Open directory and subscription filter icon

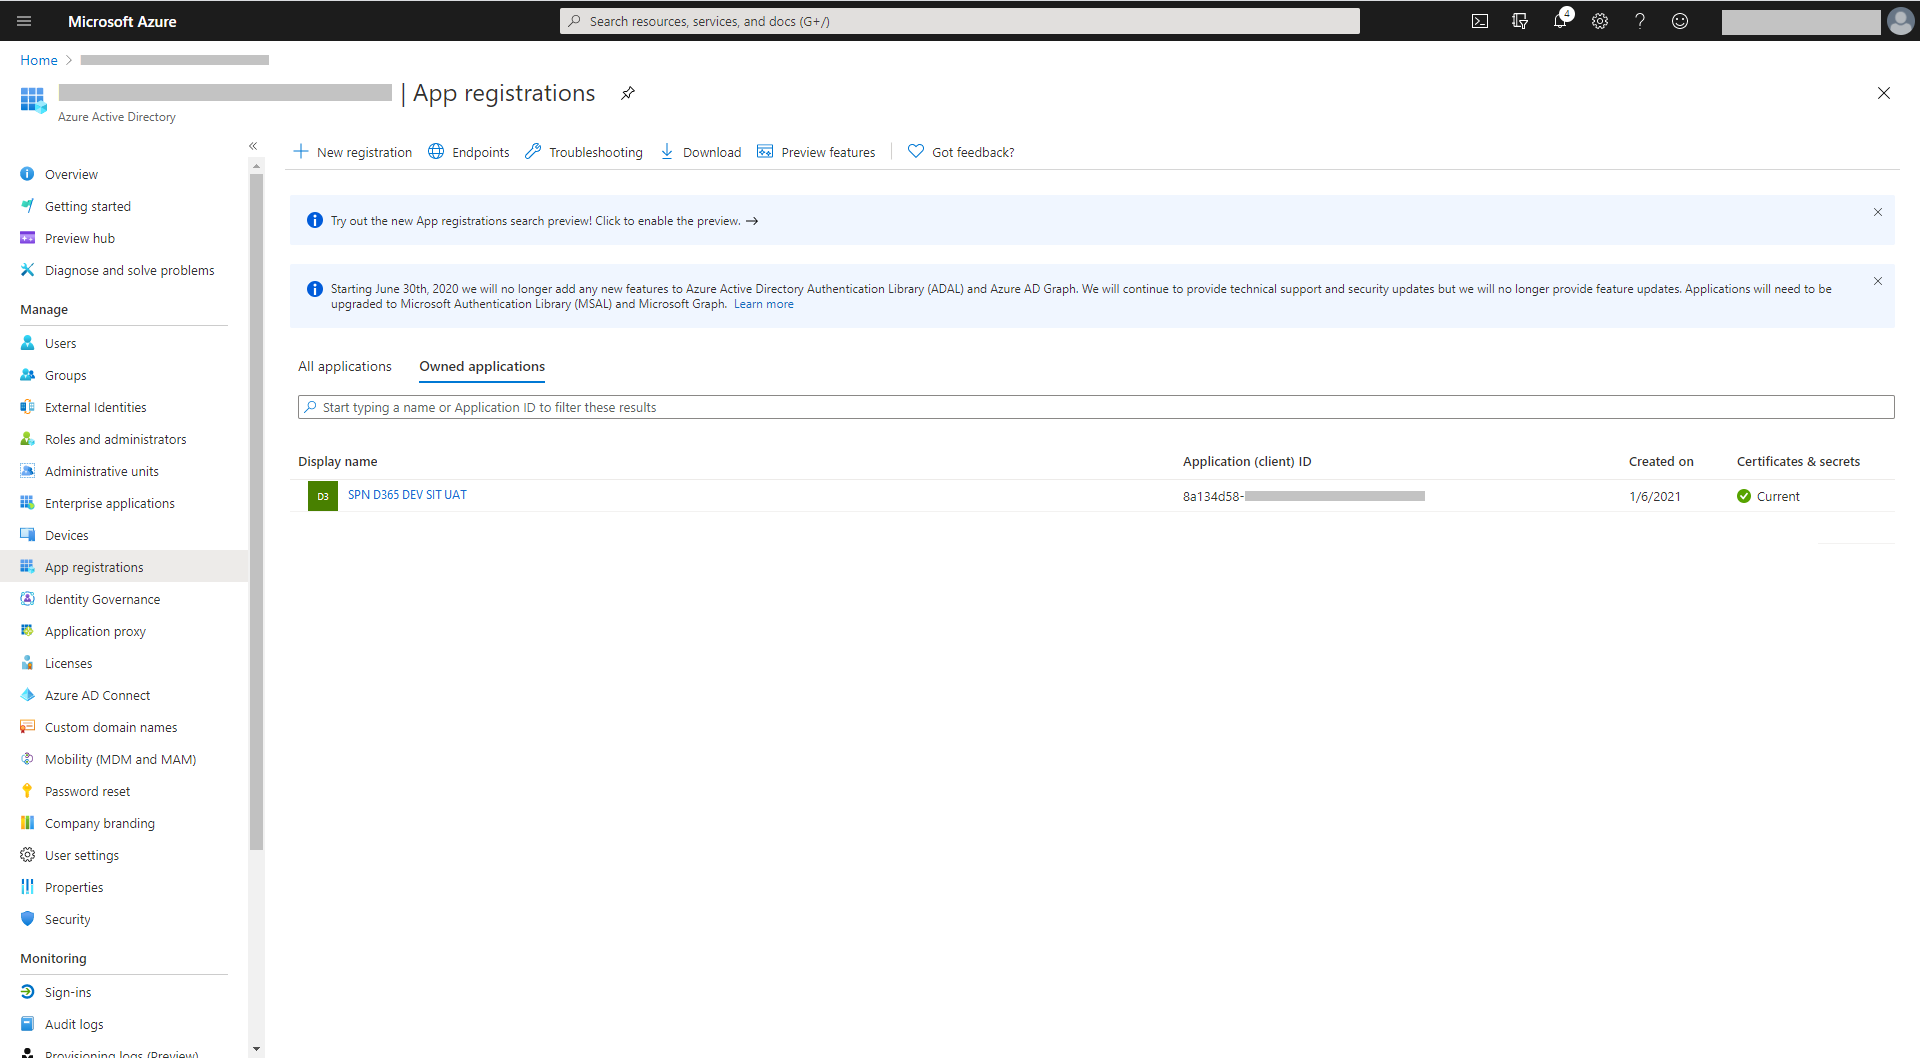click(x=1520, y=21)
